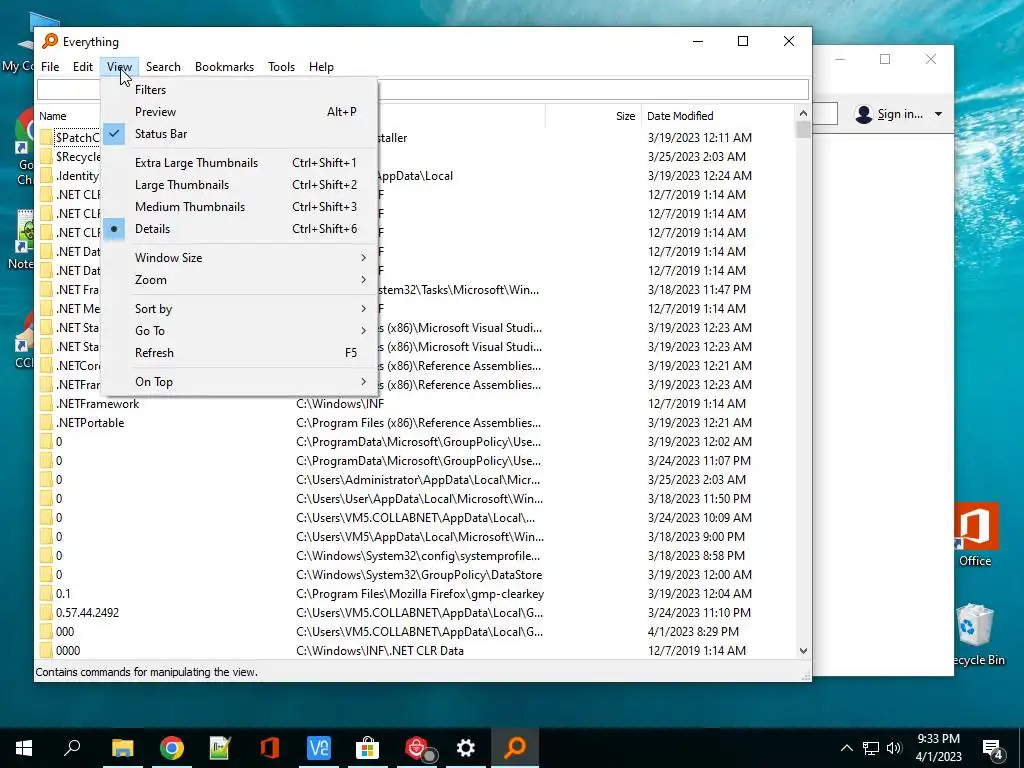
Task: Click Everything app icon in taskbar
Action: pos(515,748)
